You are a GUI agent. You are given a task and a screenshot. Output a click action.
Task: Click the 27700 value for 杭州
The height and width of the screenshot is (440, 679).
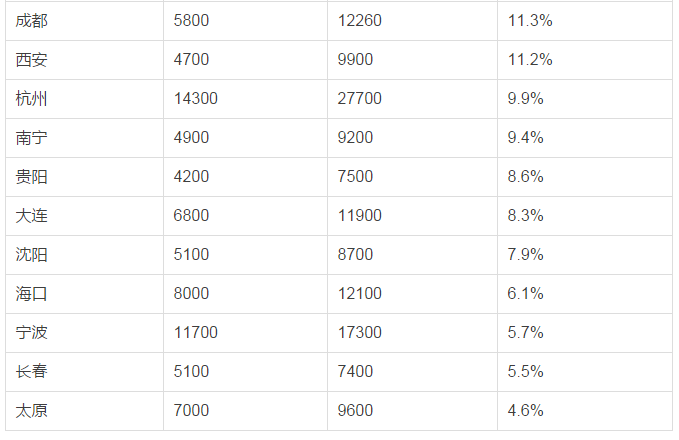tap(361, 99)
